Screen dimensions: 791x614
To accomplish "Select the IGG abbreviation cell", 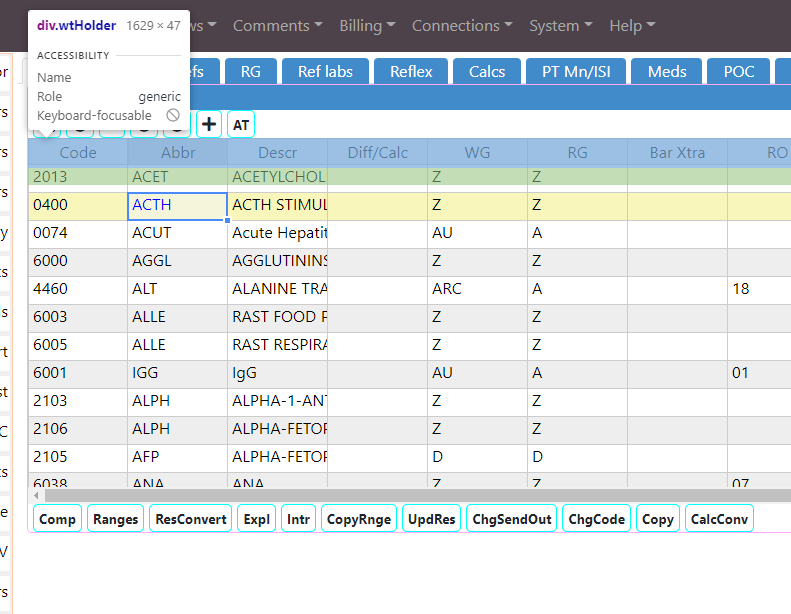I will click(x=178, y=373).
